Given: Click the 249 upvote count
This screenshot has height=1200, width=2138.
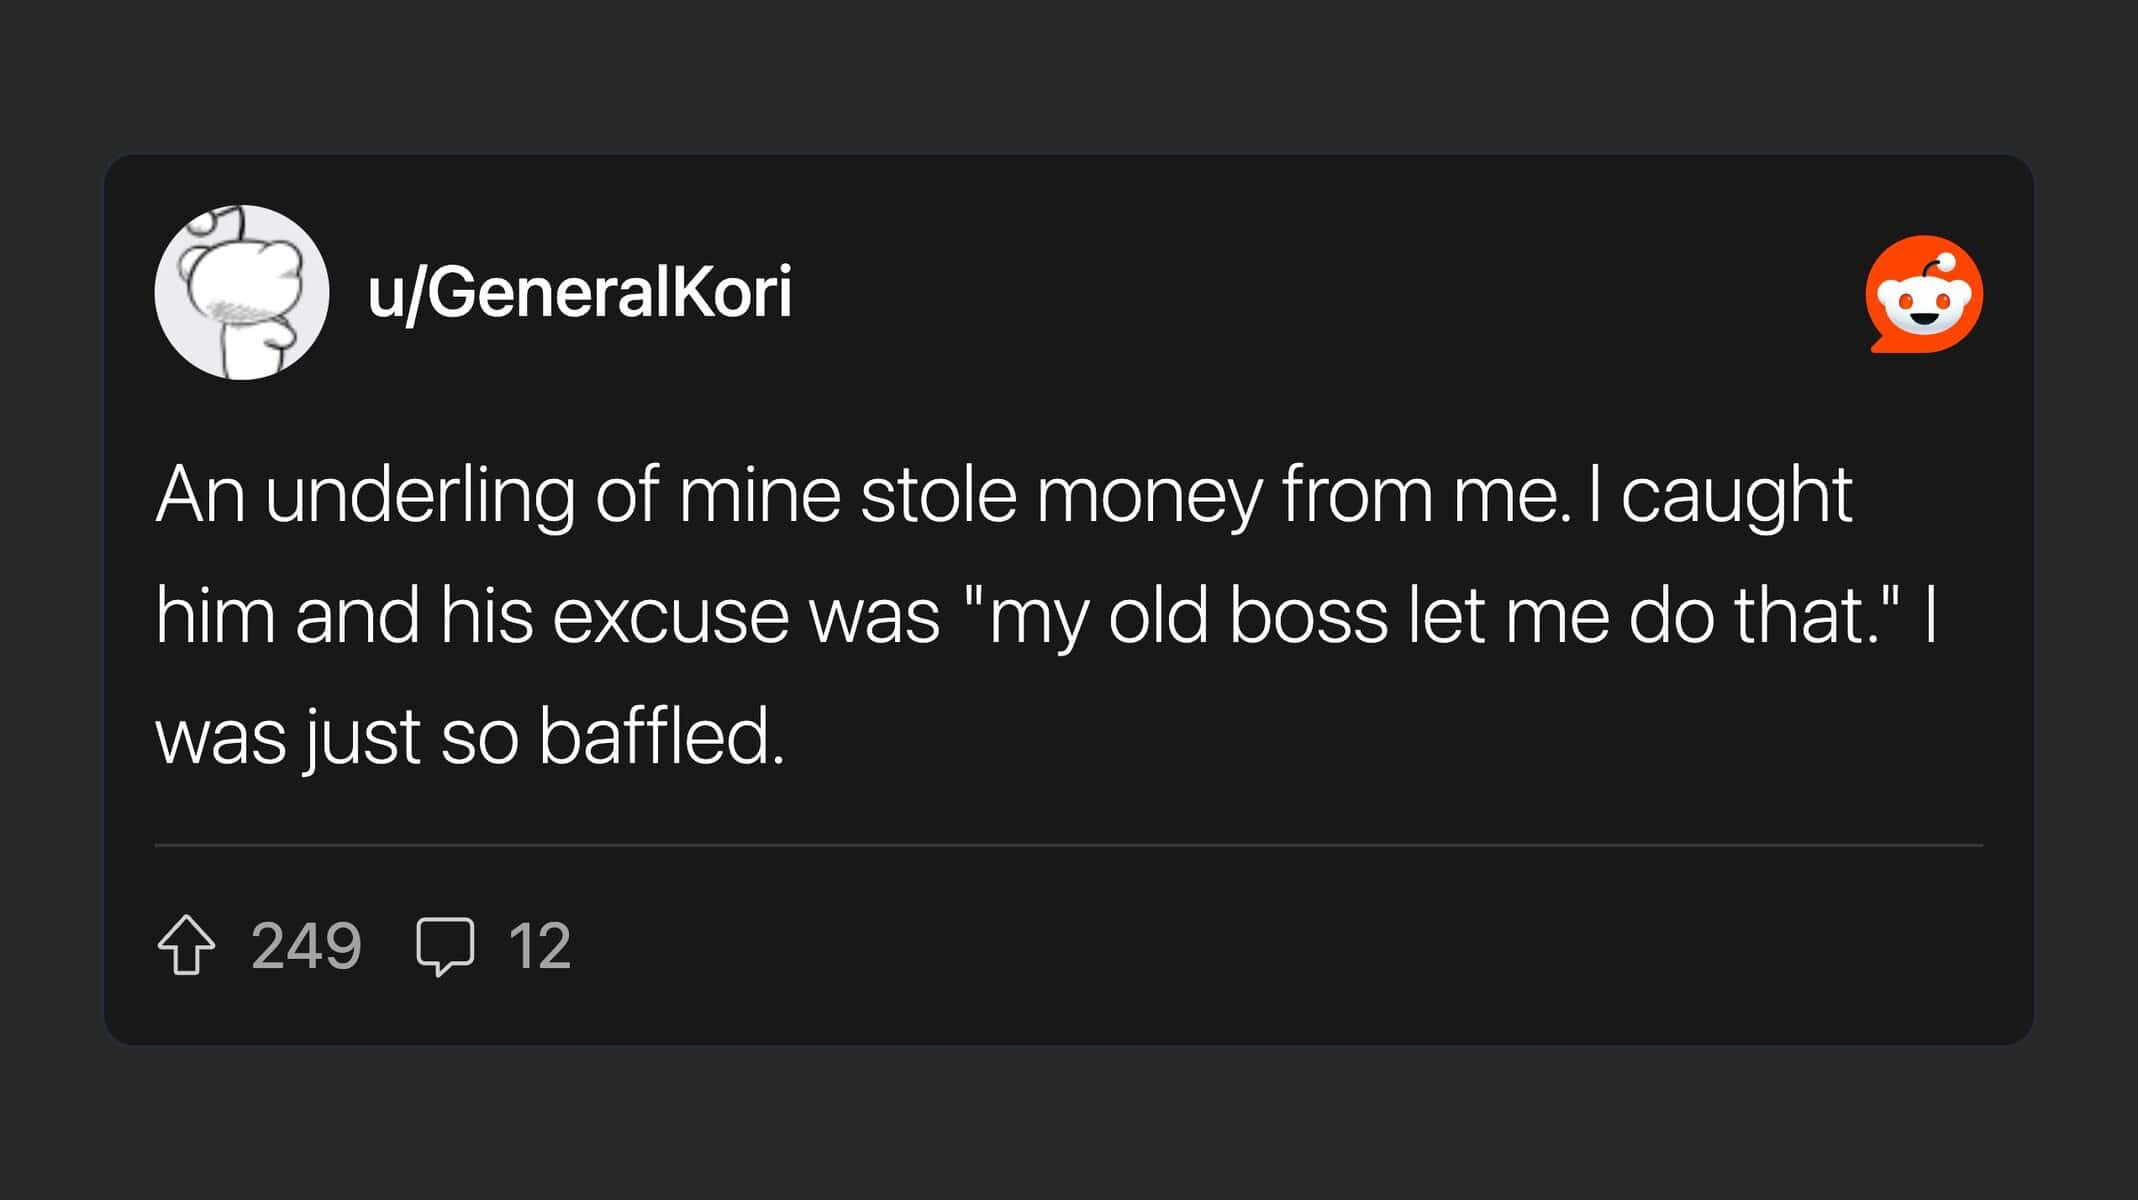Looking at the screenshot, I should coord(306,945).
